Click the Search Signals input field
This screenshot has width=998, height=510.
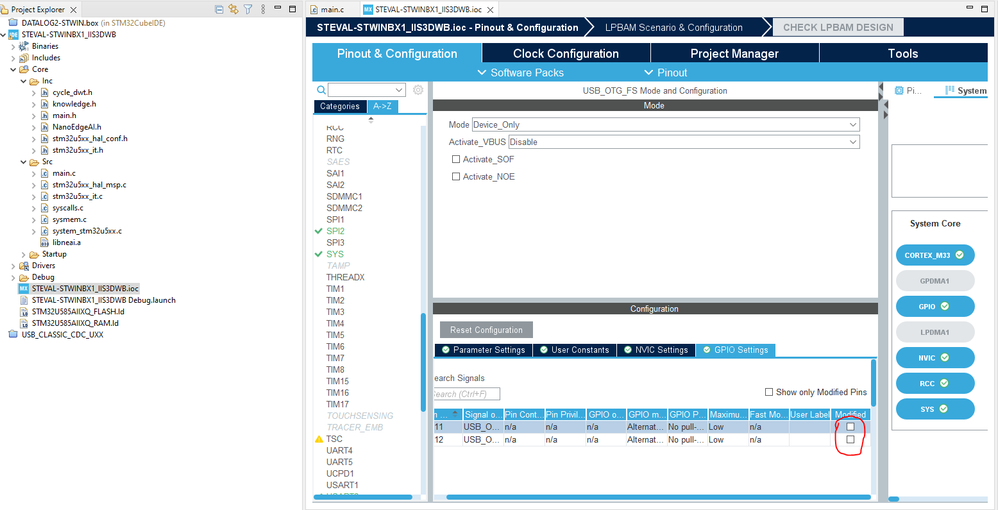pyautogui.click(x=466, y=394)
